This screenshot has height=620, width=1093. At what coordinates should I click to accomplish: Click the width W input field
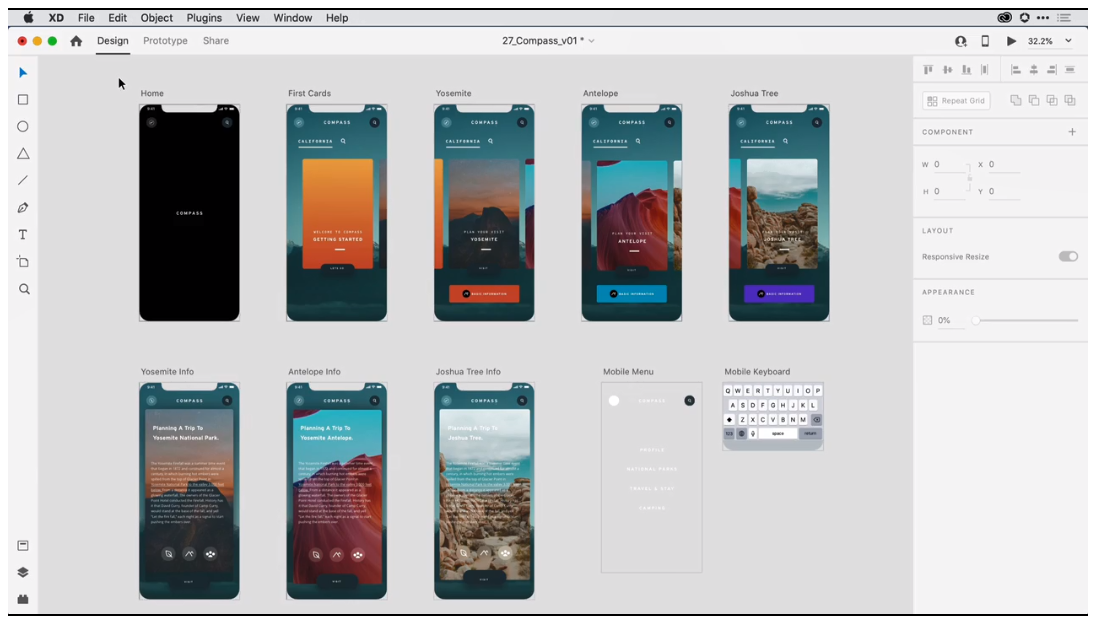coord(949,165)
